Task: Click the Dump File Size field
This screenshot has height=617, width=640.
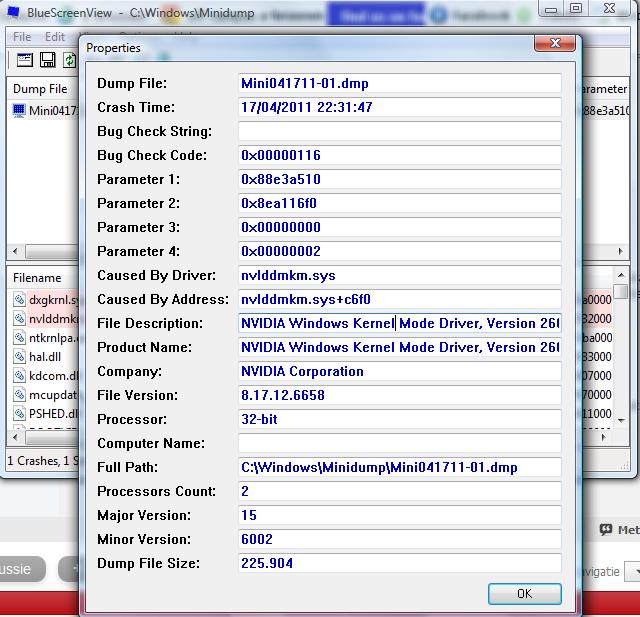Action: point(400,564)
